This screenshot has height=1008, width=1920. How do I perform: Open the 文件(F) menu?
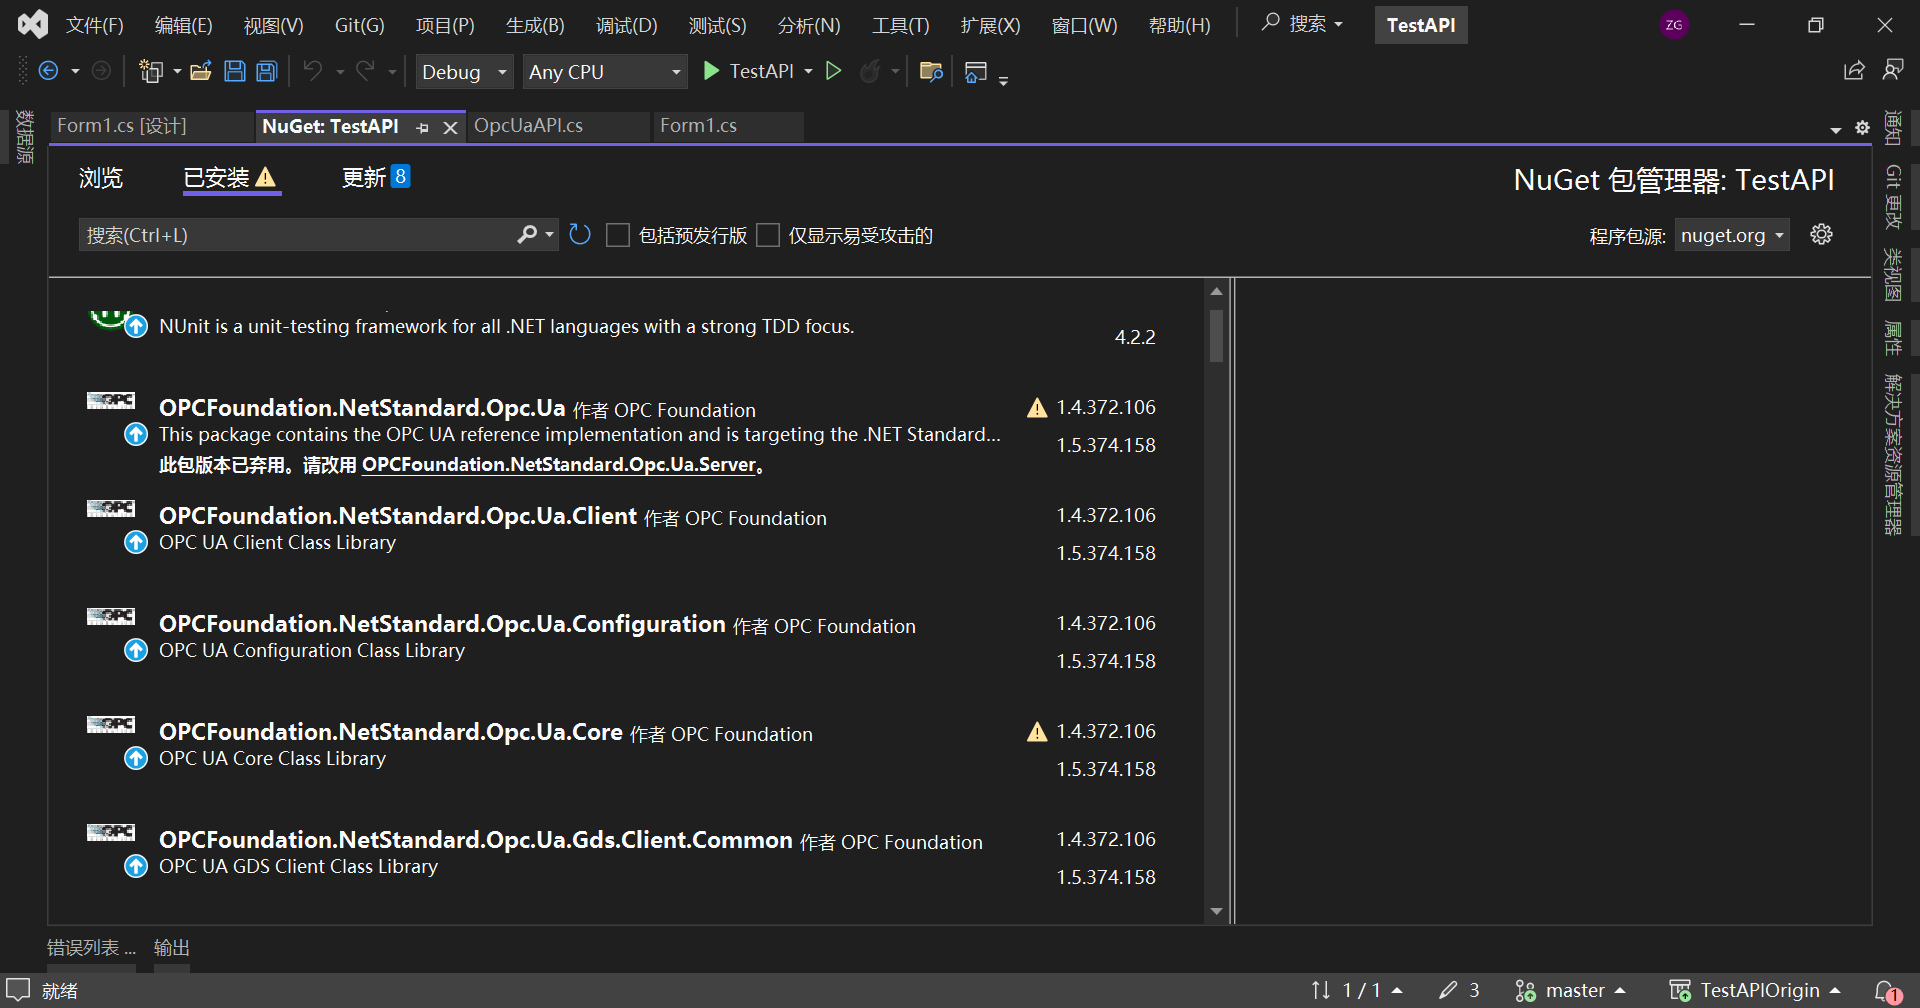(x=95, y=25)
